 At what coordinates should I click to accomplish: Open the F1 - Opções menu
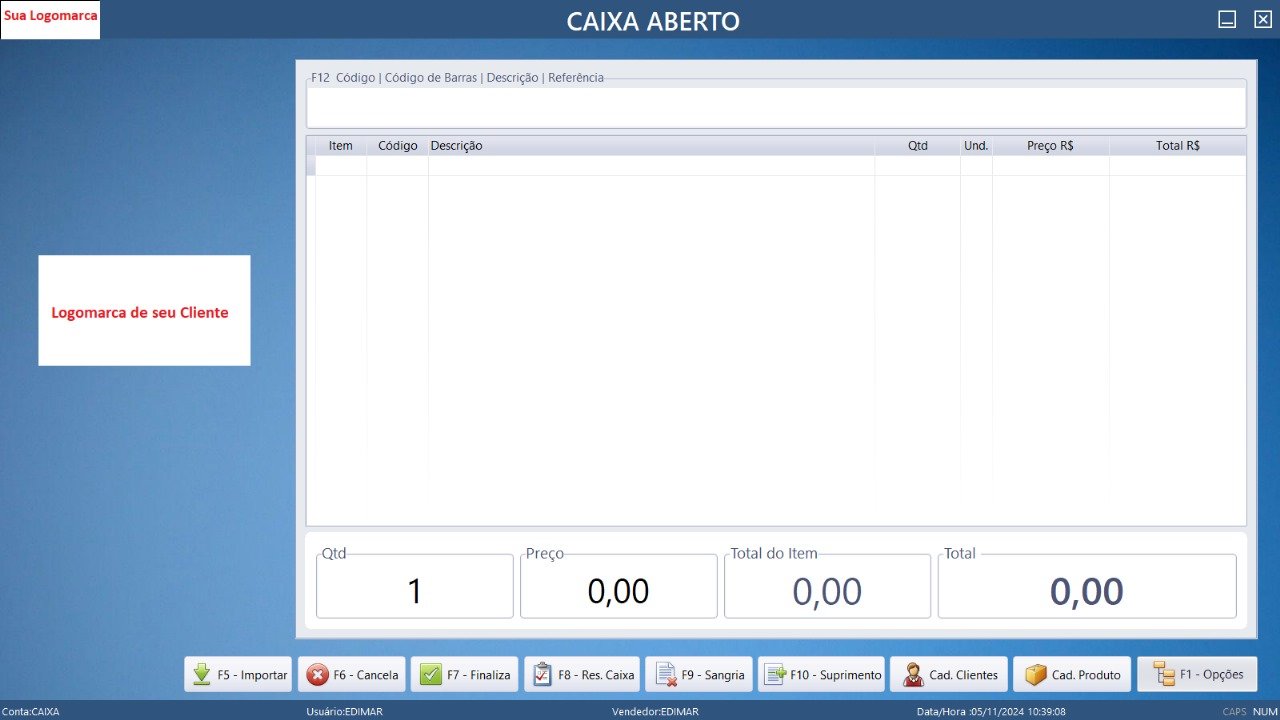click(x=1197, y=674)
